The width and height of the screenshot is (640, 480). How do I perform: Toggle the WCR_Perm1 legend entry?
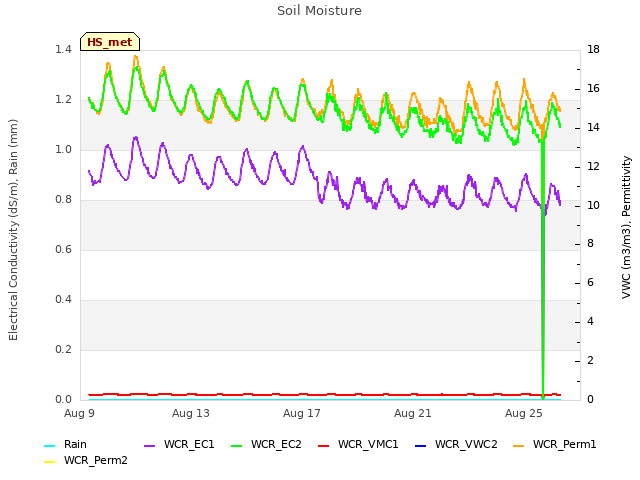(x=554, y=444)
